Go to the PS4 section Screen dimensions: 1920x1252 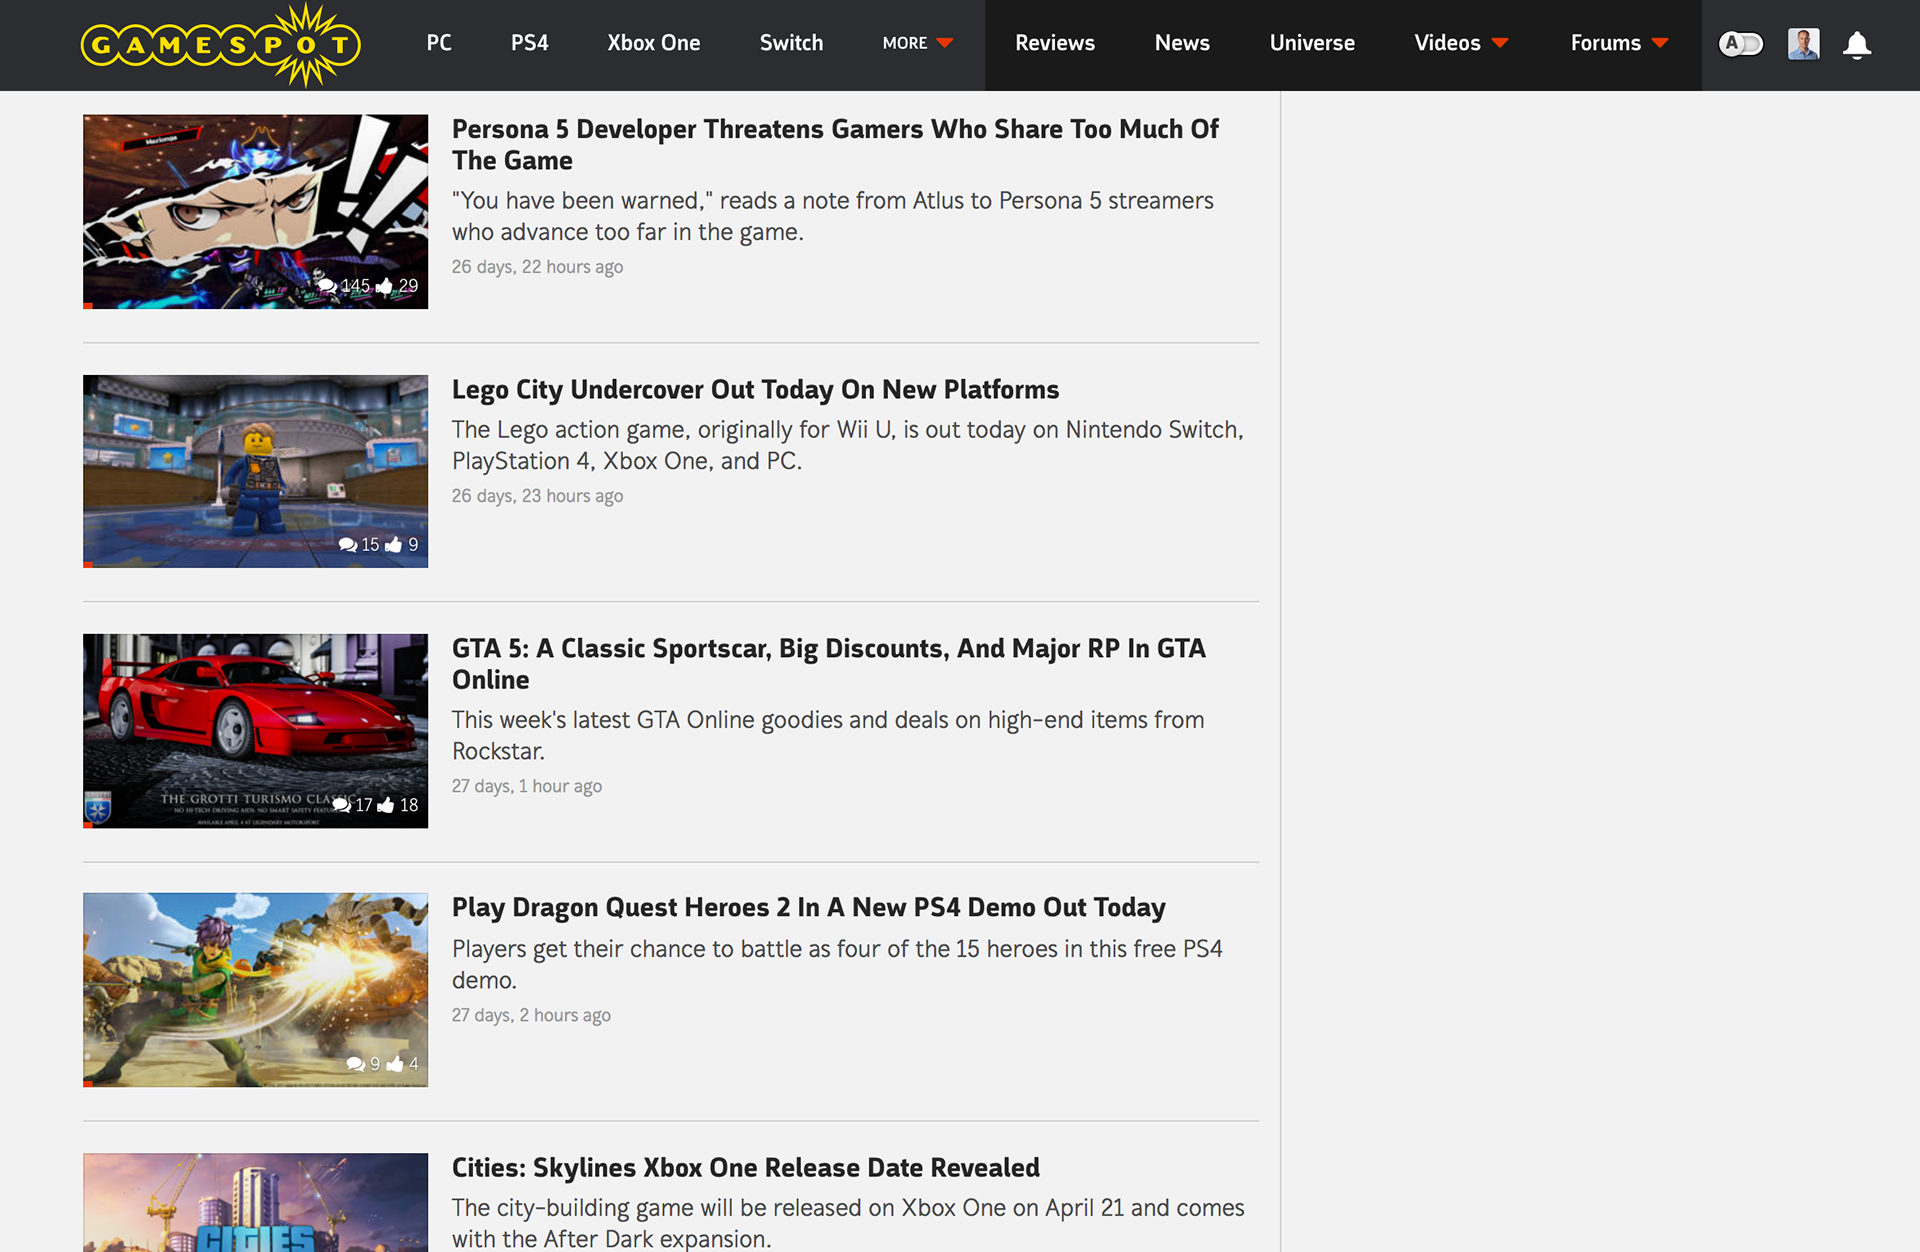(x=529, y=43)
